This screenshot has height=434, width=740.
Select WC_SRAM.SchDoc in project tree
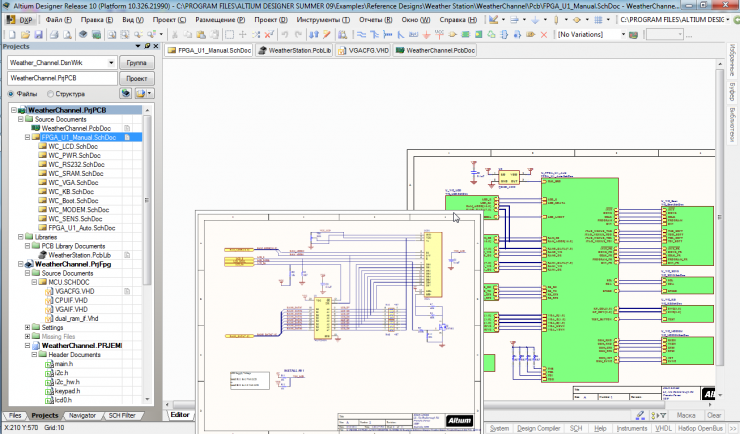(76, 174)
